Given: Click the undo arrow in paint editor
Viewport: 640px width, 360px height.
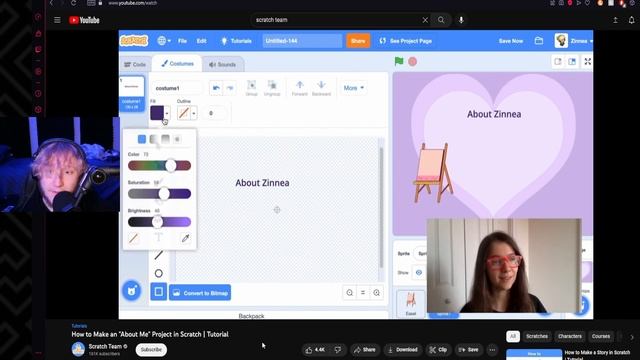Looking at the screenshot, I should [216, 88].
